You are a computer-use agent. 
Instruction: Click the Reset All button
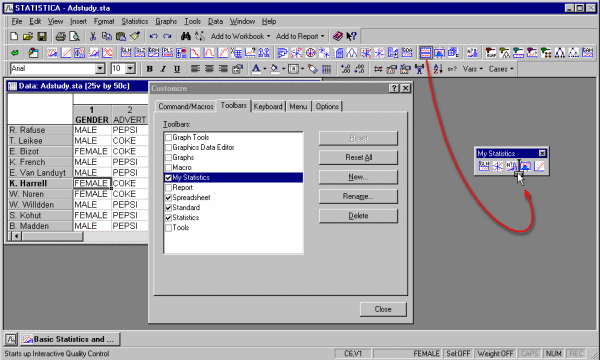coord(358,158)
